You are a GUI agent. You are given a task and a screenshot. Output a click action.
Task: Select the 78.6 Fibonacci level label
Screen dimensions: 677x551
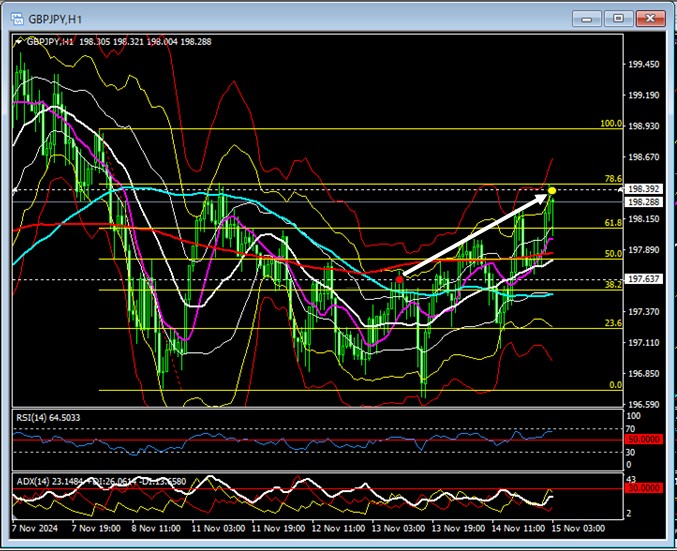(613, 179)
